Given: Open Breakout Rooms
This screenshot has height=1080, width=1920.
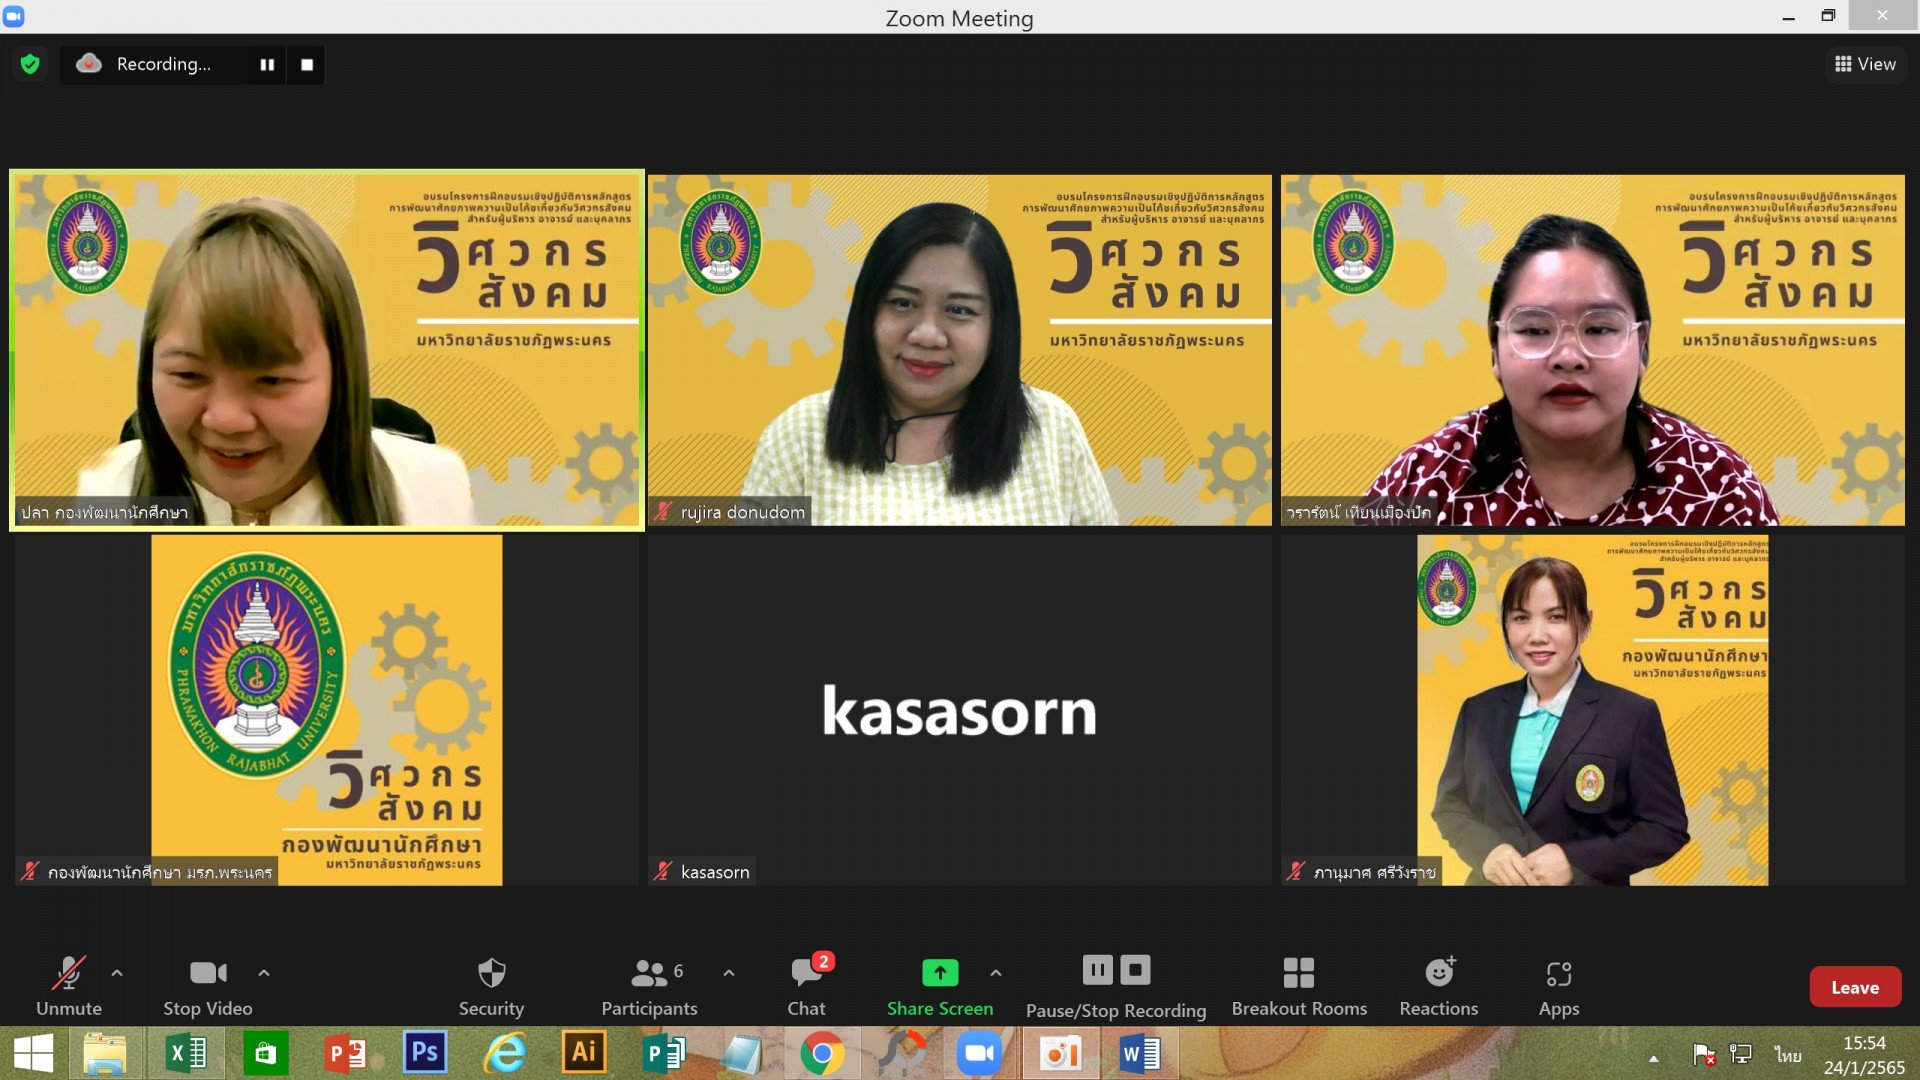Looking at the screenshot, I should [1299, 986].
